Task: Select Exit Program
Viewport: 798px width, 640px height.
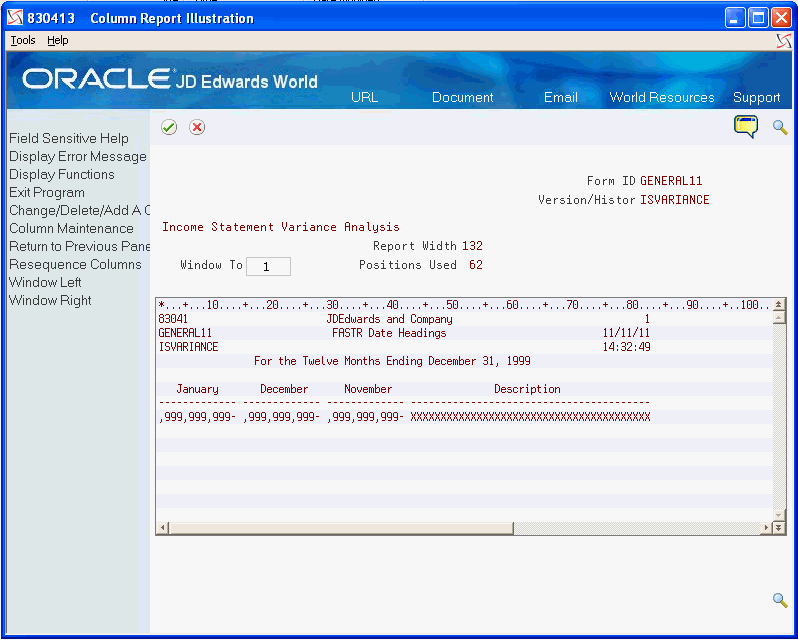Action: 47,192
